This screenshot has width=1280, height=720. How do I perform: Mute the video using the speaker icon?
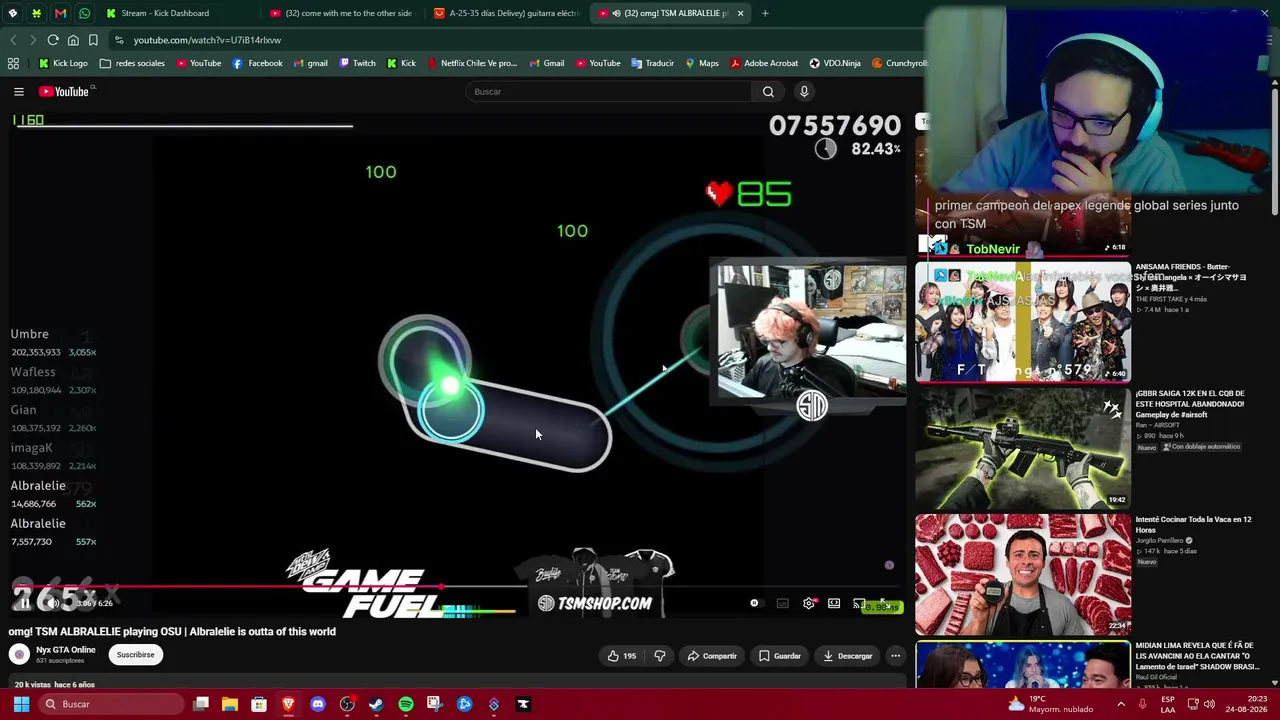[52, 603]
